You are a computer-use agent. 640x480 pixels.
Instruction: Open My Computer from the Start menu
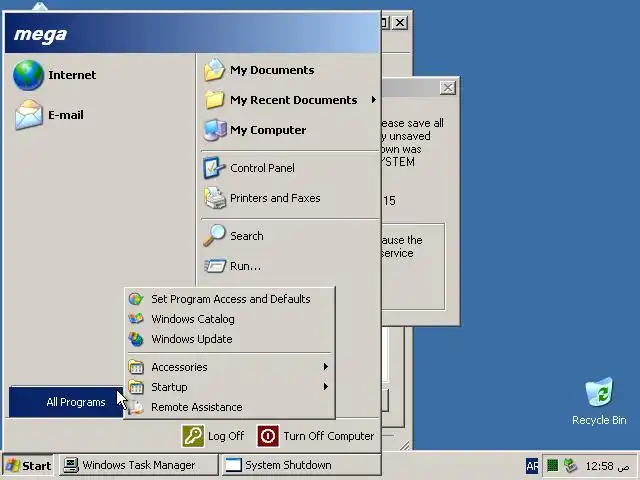tap(290, 130)
